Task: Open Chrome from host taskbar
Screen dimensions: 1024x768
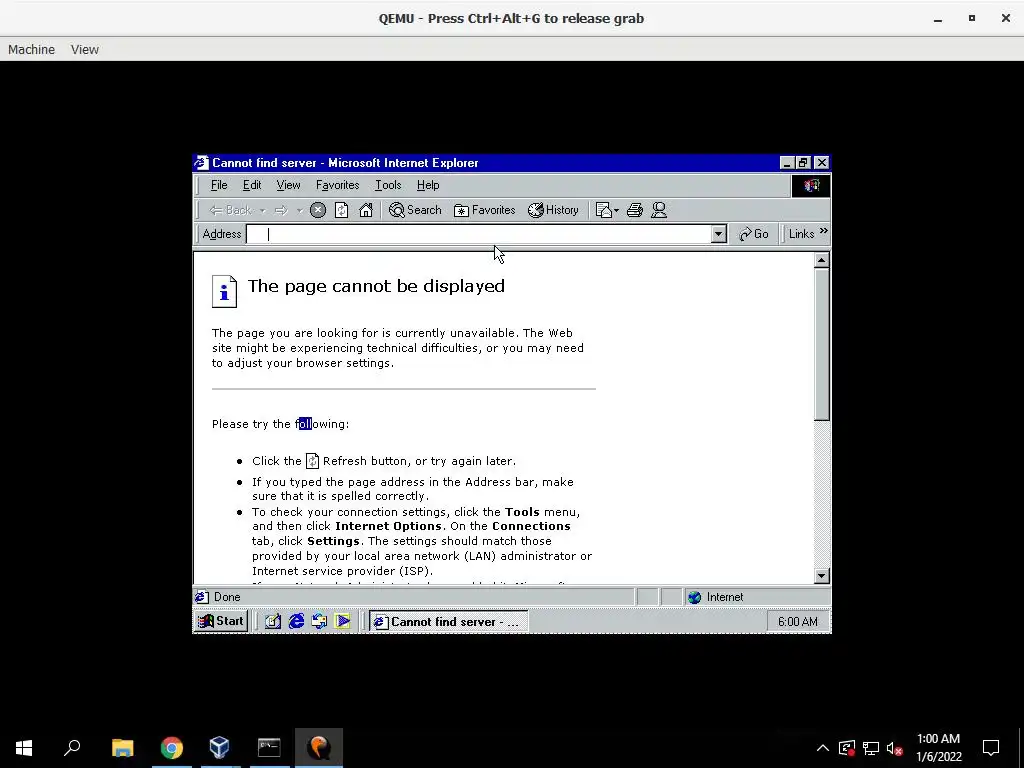Action: 172,748
